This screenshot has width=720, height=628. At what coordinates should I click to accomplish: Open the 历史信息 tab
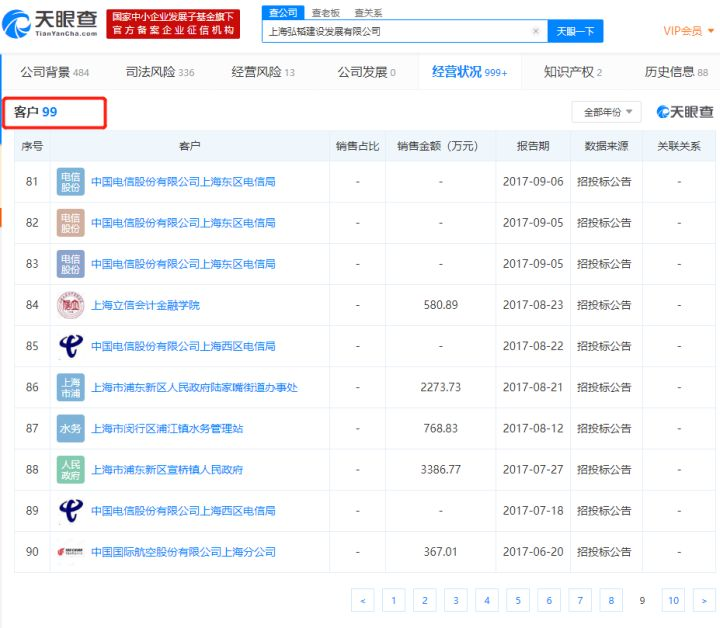tap(676, 72)
